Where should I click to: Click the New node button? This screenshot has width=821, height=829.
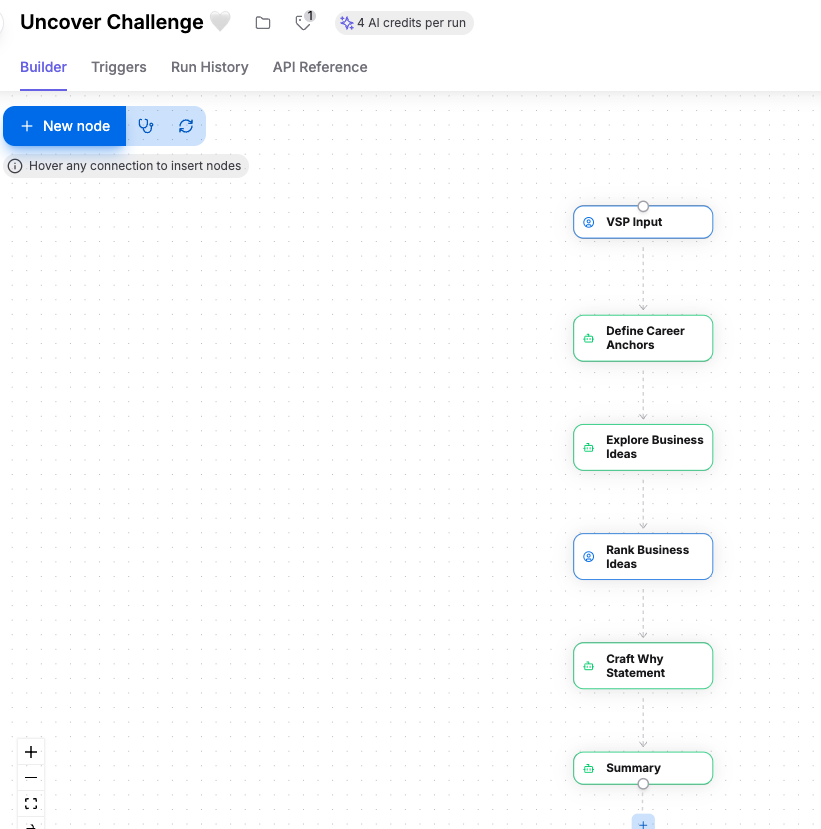(x=64, y=126)
